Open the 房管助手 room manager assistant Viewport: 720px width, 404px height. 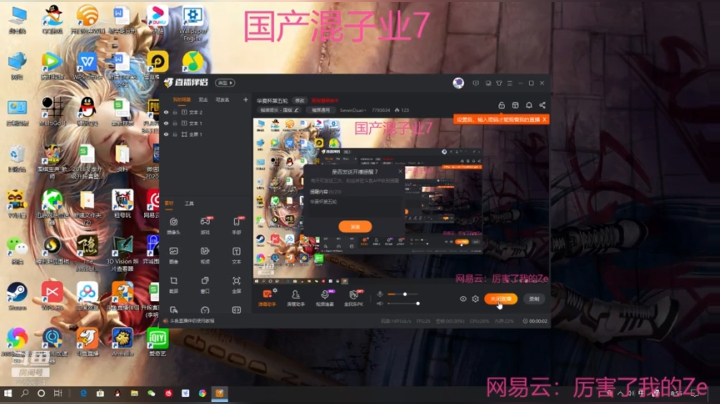pyautogui.click(x=296, y=297)
